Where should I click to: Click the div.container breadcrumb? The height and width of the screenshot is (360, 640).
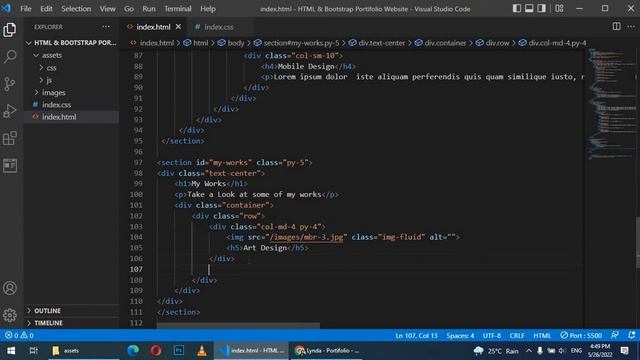[441, 43]
